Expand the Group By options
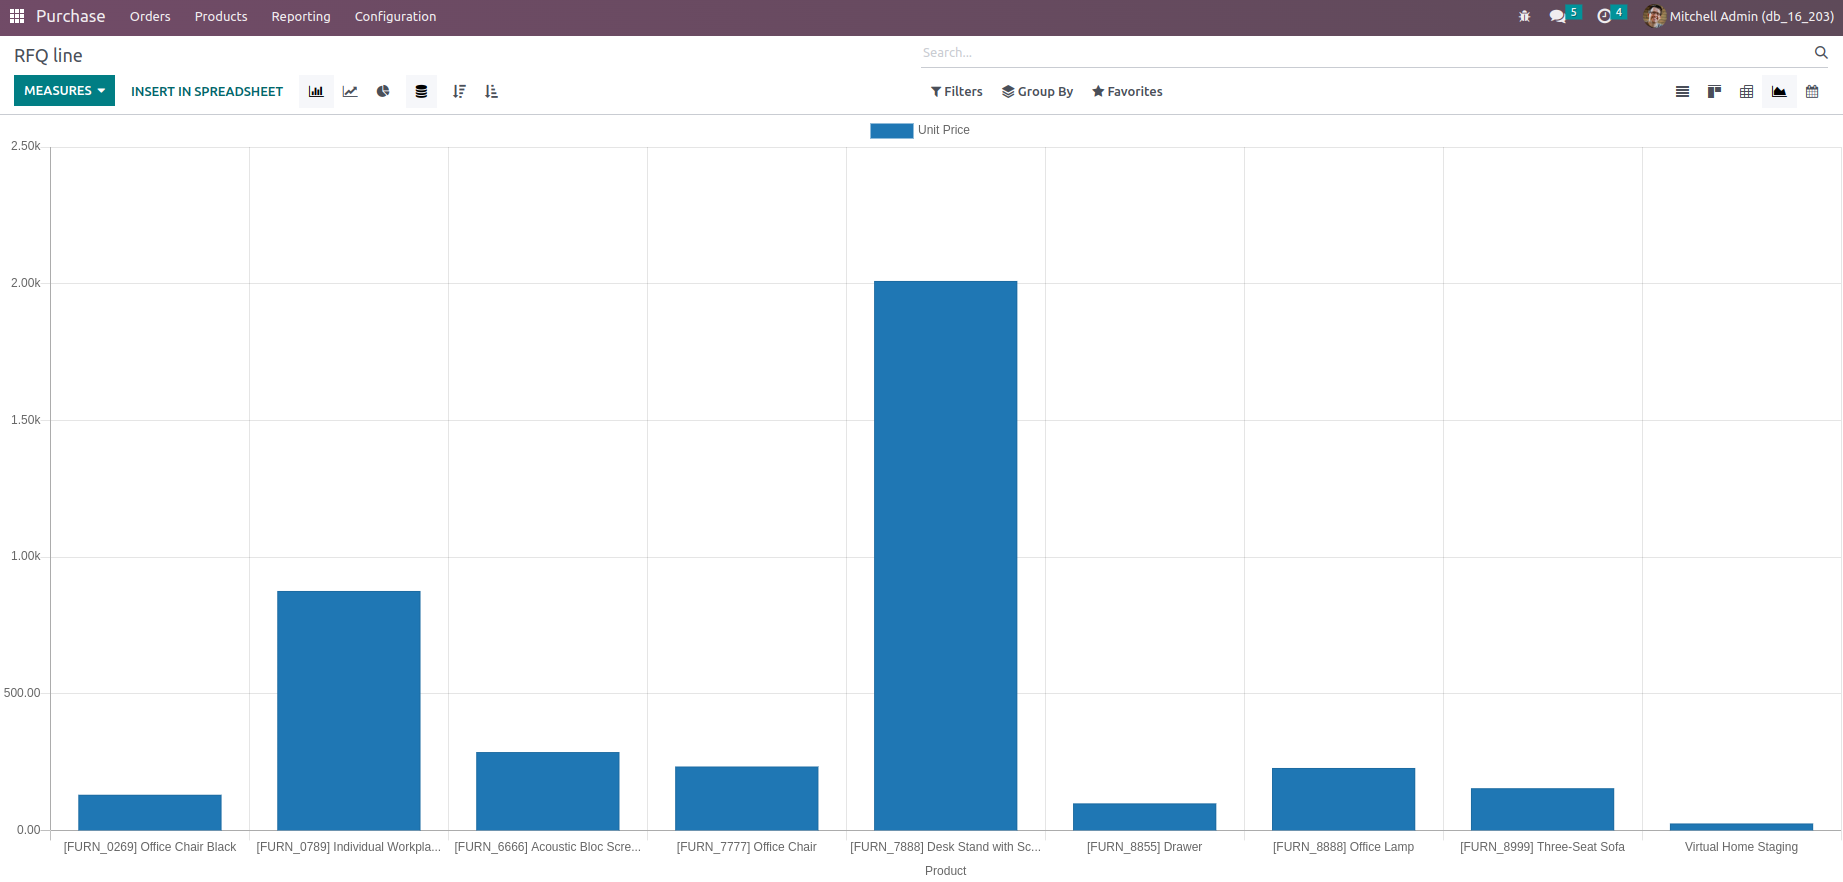 point(1037,91)
